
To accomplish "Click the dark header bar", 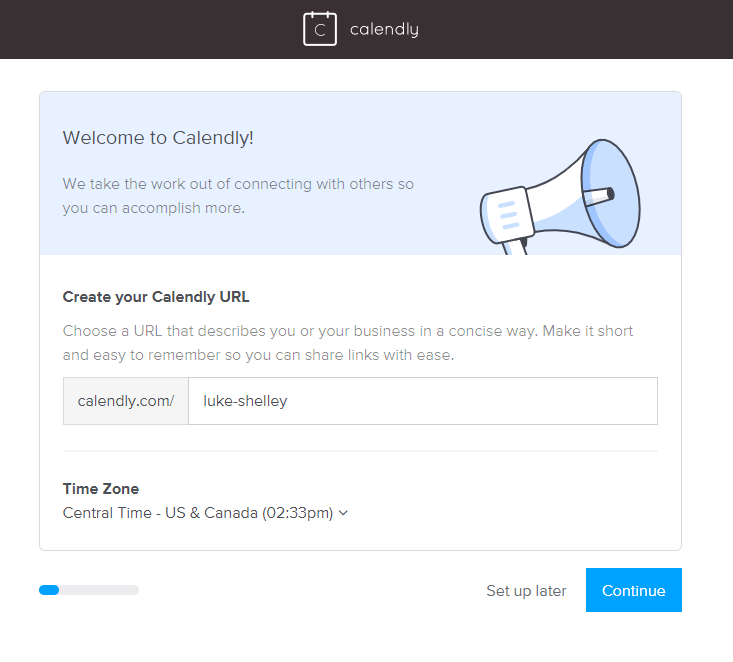I will (366, 29).
